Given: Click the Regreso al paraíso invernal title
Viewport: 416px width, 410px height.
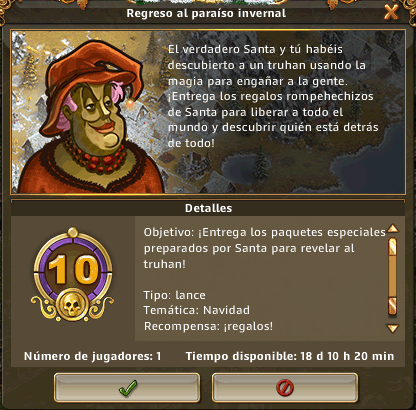Looking at the screenshot, I should click(206, 13).
